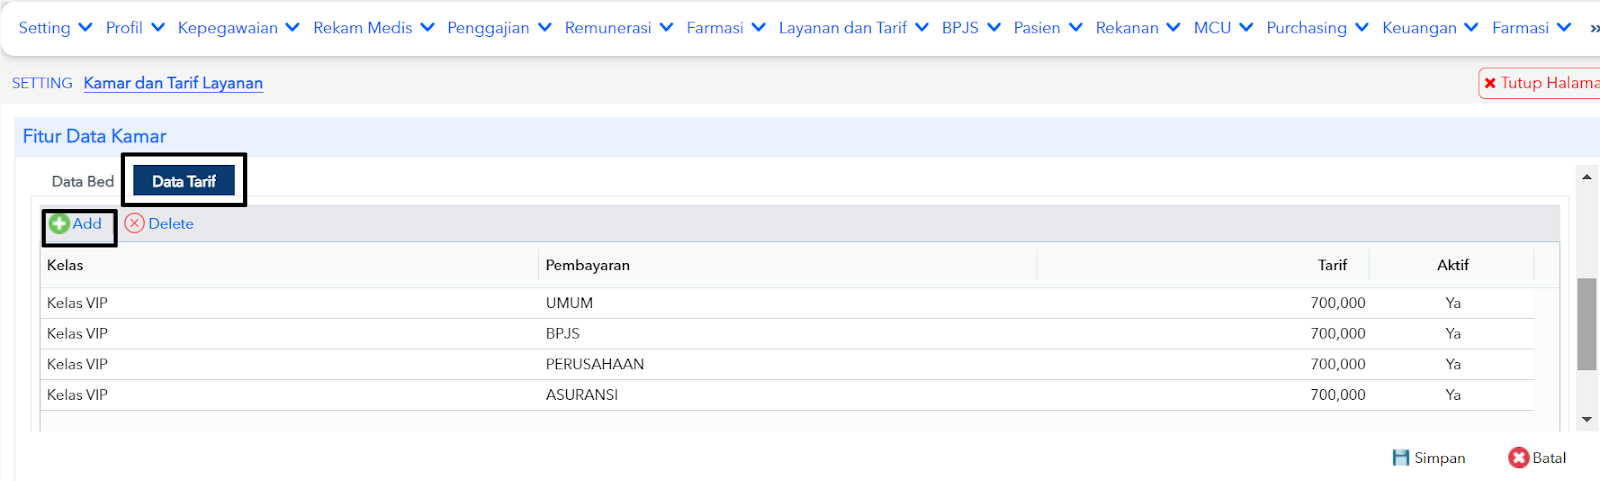Select the Kelas VIP BPJS row
This screenshot has height=481, width=1600.
tap(790, 334)
